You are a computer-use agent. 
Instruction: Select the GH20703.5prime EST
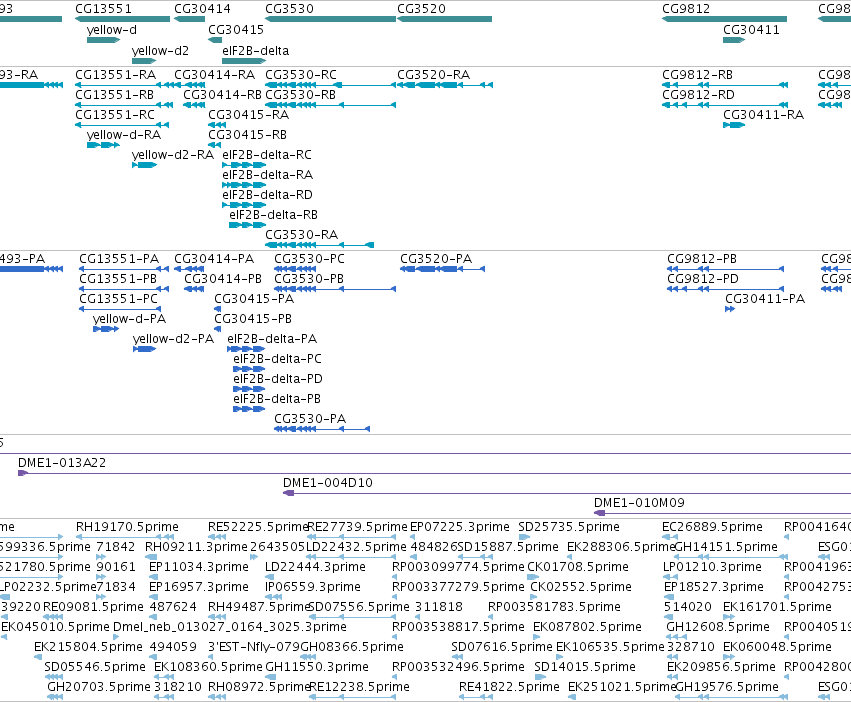pos(55,697)
